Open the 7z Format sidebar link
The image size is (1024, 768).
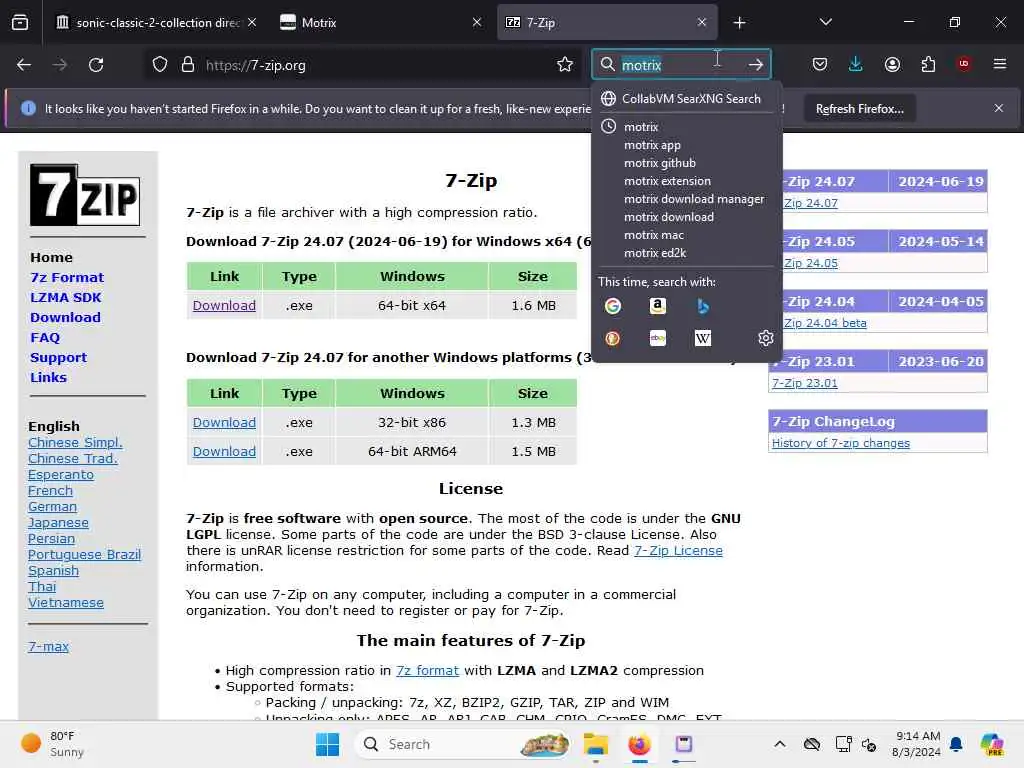coord(67,278)
